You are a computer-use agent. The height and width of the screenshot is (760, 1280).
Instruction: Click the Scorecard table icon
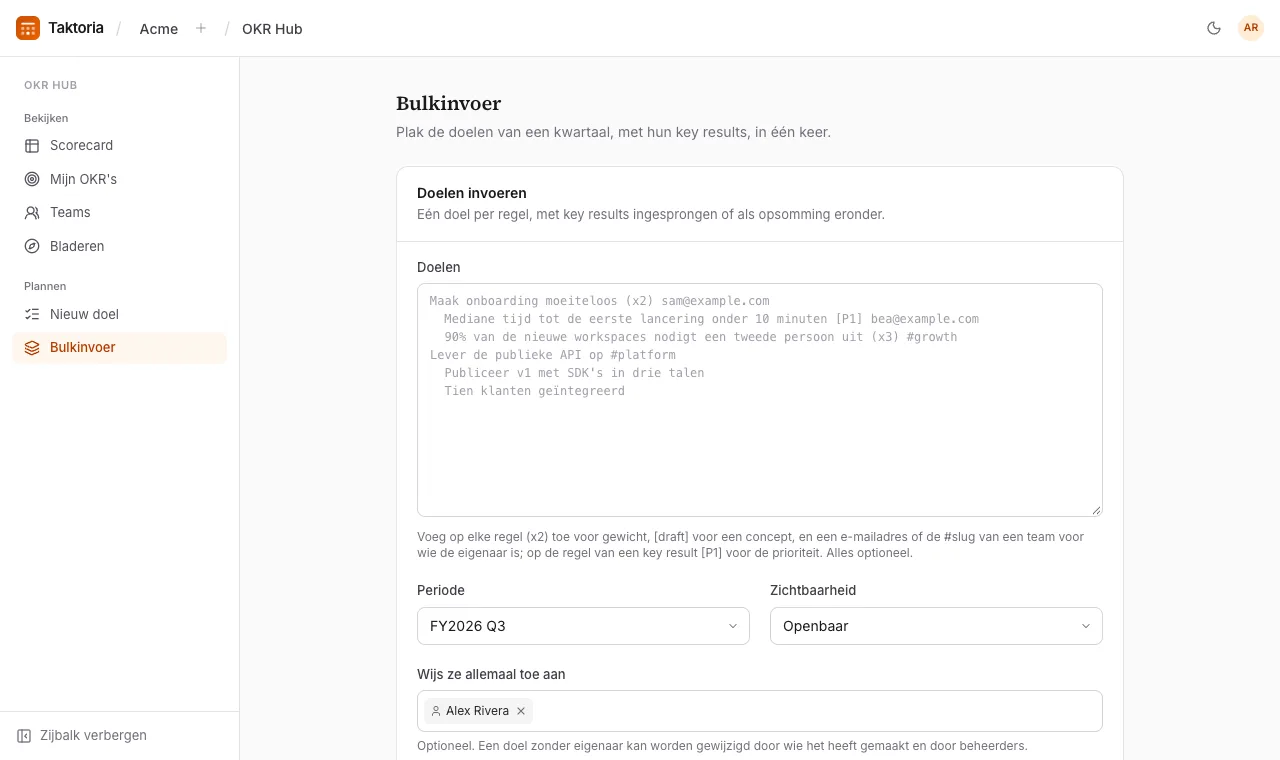tap(32, 146)
